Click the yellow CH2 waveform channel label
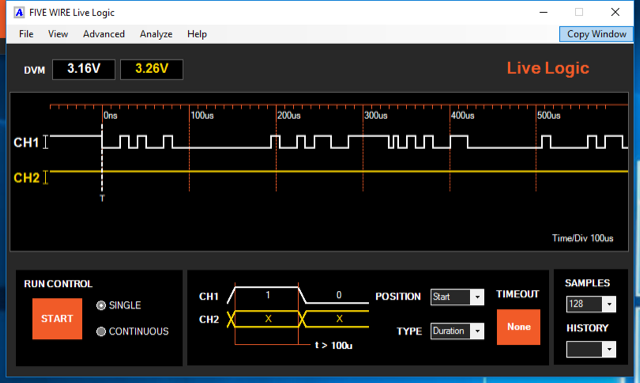Image resolution: width=640 pixels, height=383 pixels. pyautogui.click(x=27, y=178)
